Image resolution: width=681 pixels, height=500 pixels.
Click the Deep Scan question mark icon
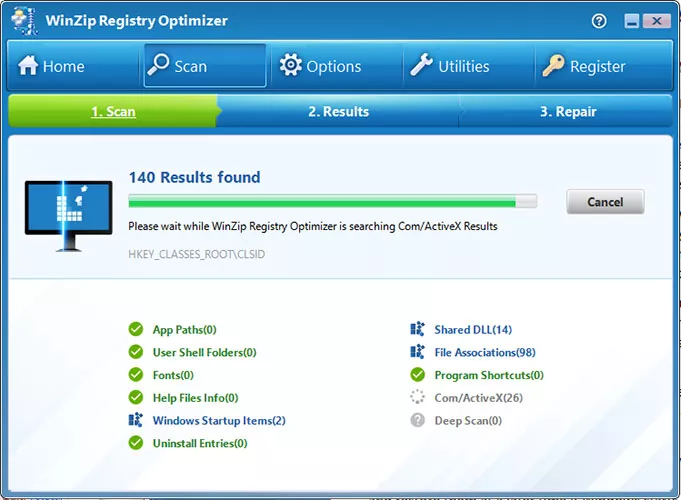(x=417, y=420)
